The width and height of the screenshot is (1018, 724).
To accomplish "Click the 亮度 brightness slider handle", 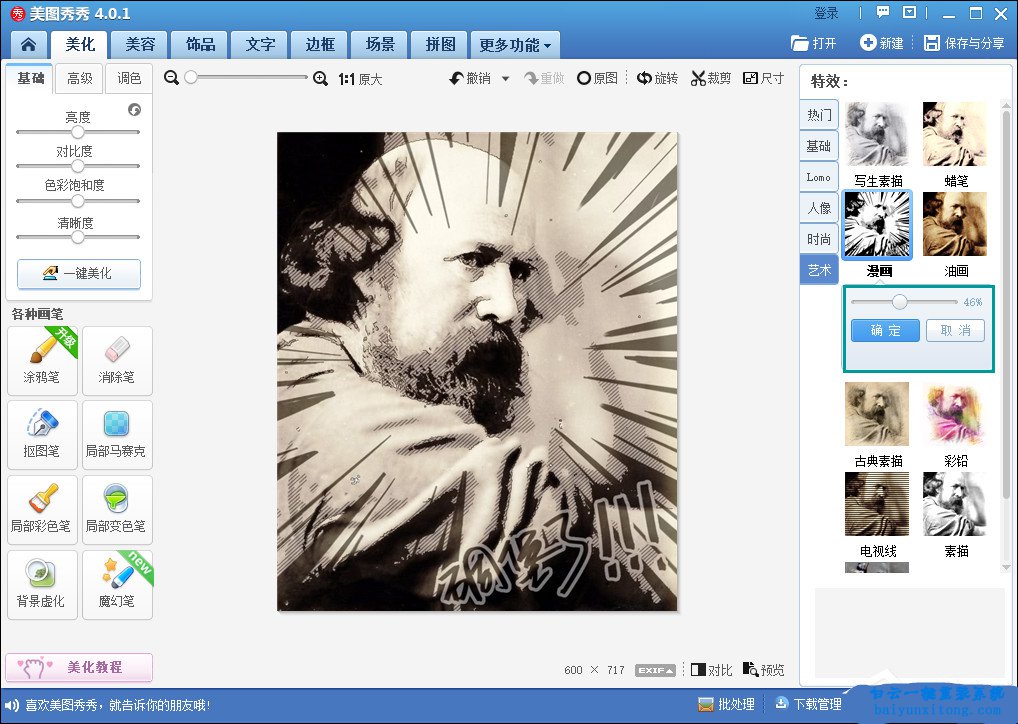I will tap(78, 132).
